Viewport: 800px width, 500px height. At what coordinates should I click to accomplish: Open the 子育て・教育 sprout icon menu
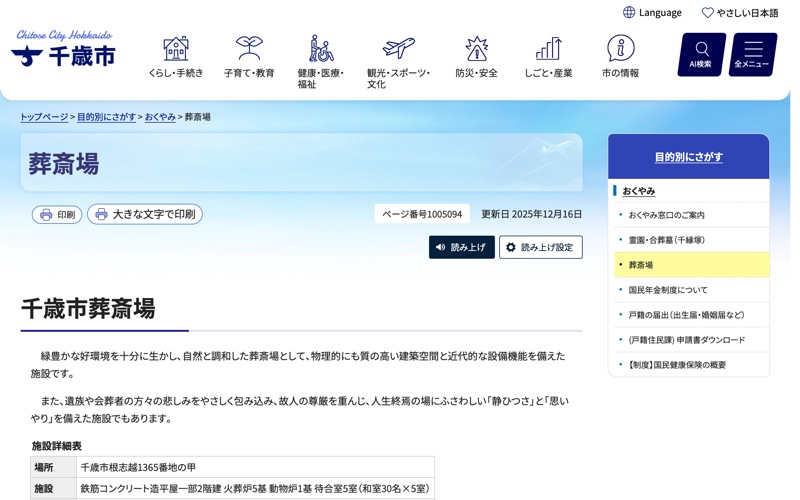(x=249, y=57)
